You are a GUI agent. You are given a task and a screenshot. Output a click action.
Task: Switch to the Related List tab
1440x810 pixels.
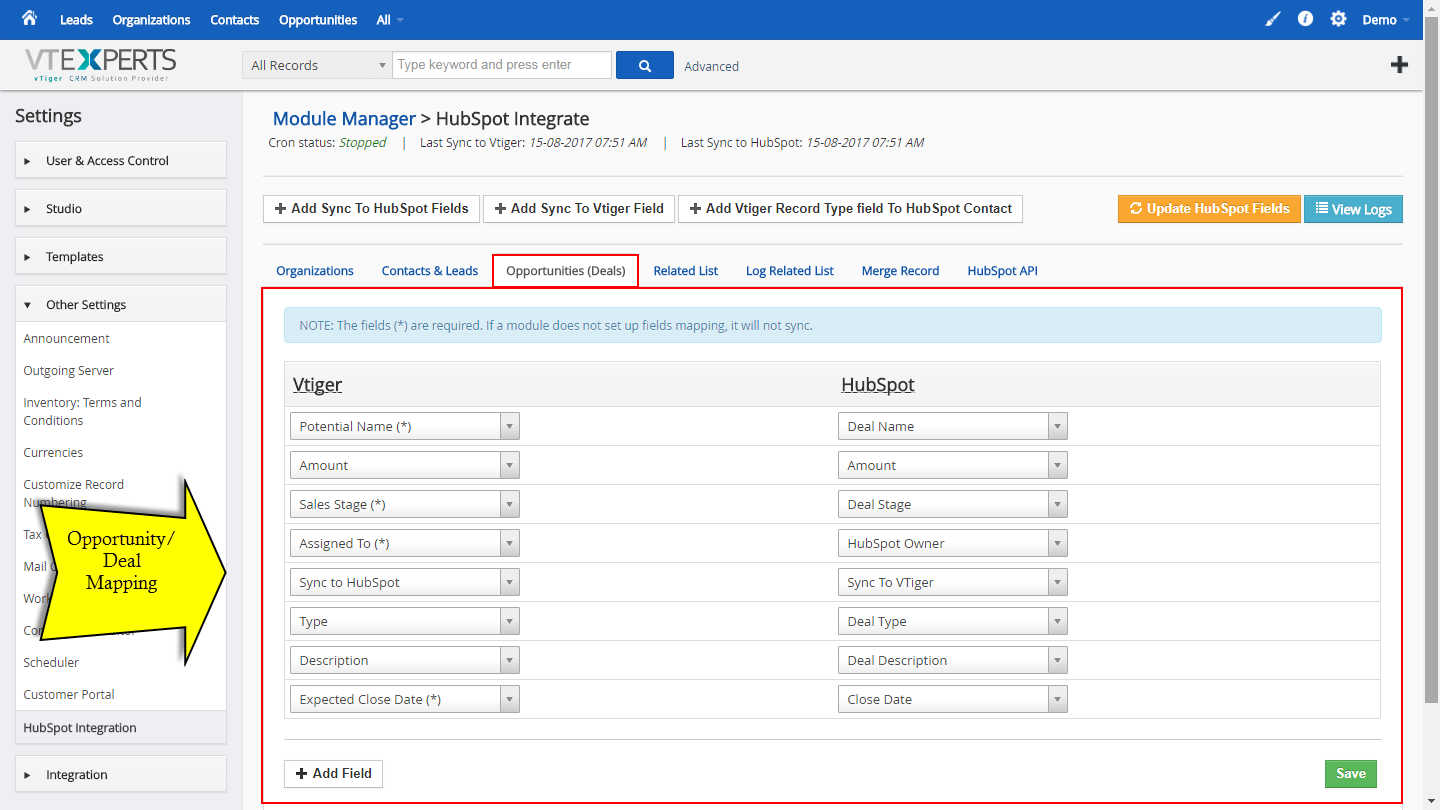pyautogui.click(x=686, y=271)
